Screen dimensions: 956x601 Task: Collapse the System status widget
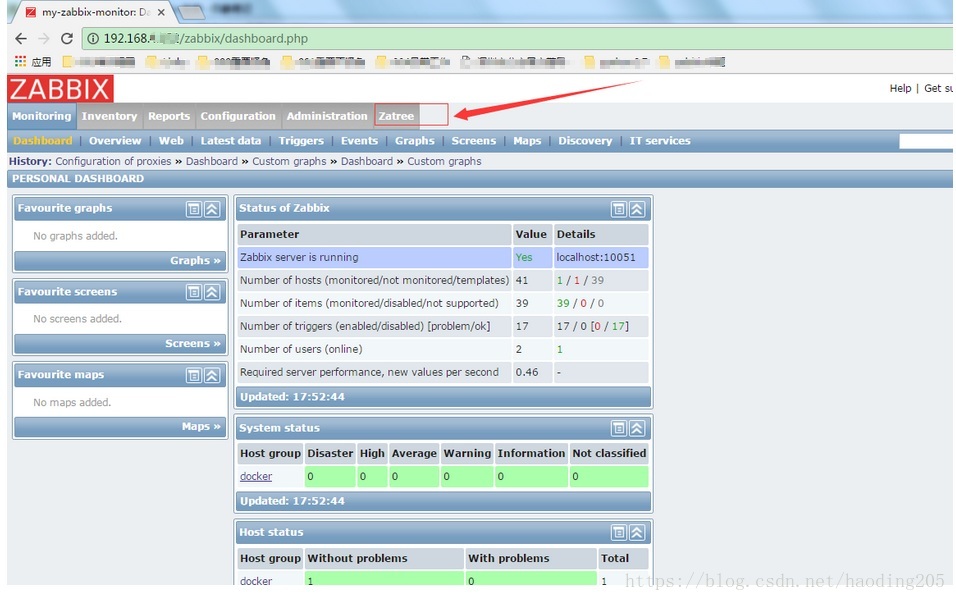pos(637,429)
